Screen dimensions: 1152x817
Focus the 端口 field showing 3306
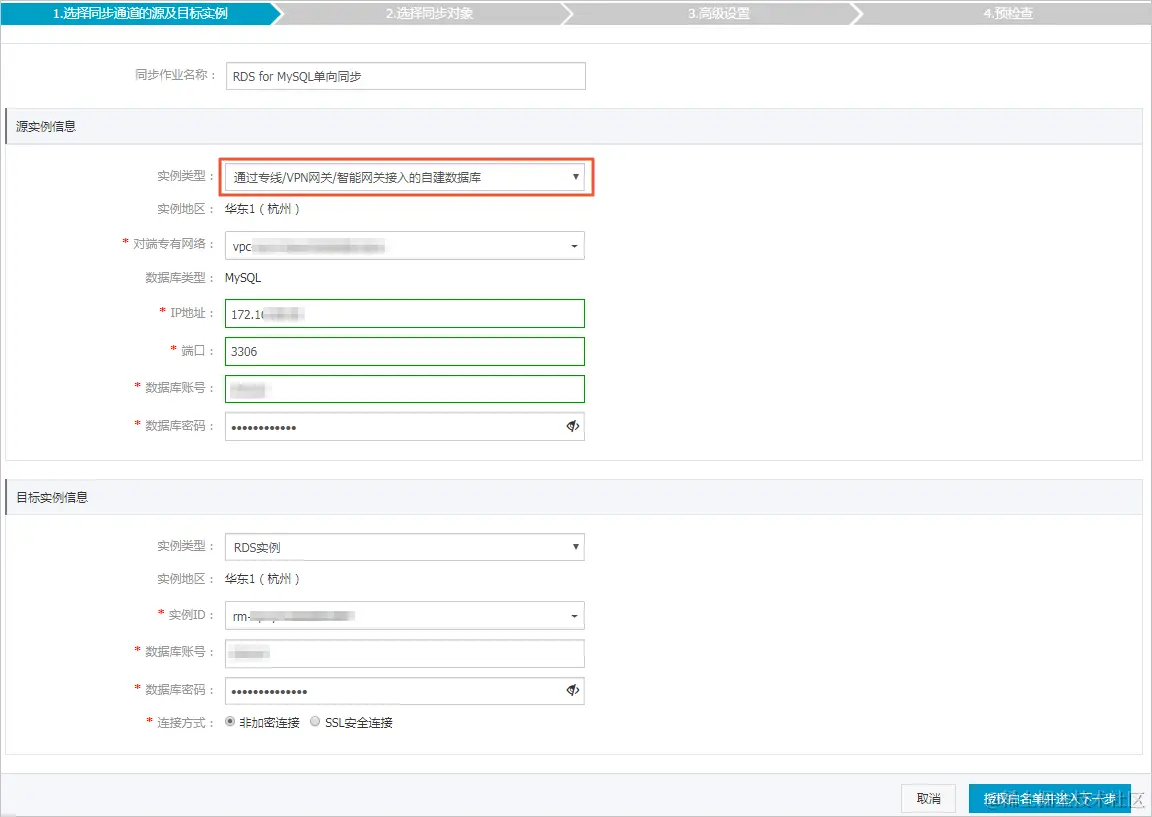405,351
